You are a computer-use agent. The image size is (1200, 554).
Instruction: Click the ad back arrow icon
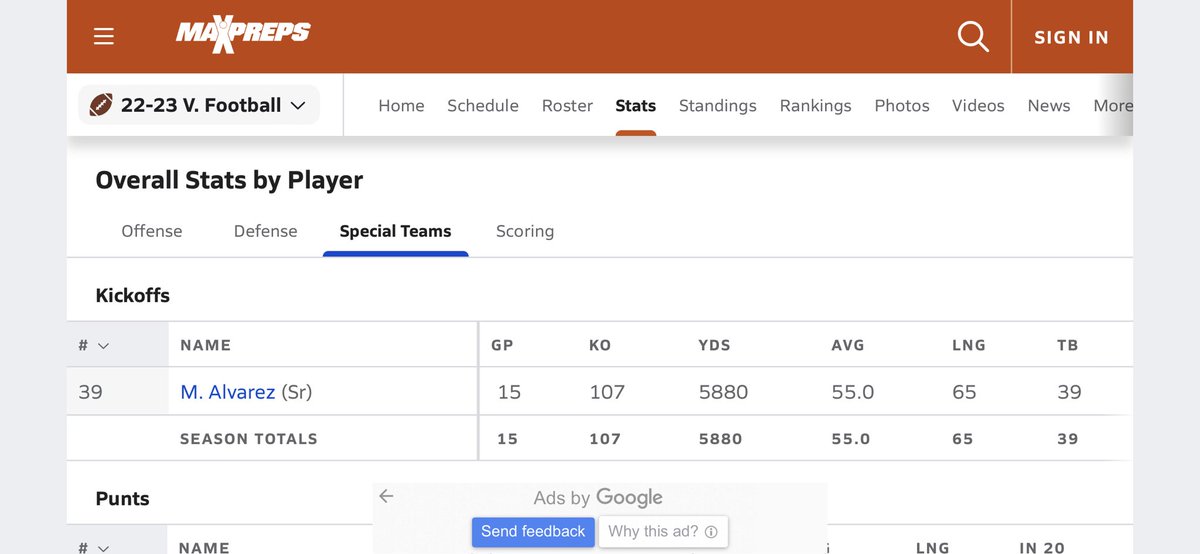387,496
